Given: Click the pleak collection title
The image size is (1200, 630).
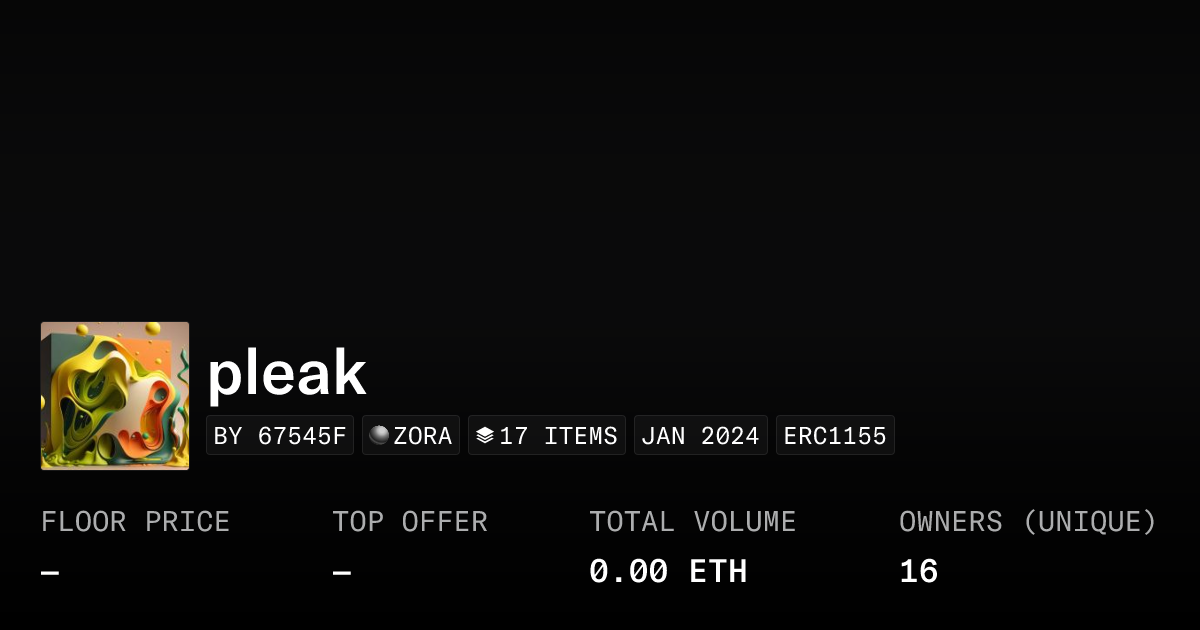Looking at the screenshot, I should coord(287,373).
